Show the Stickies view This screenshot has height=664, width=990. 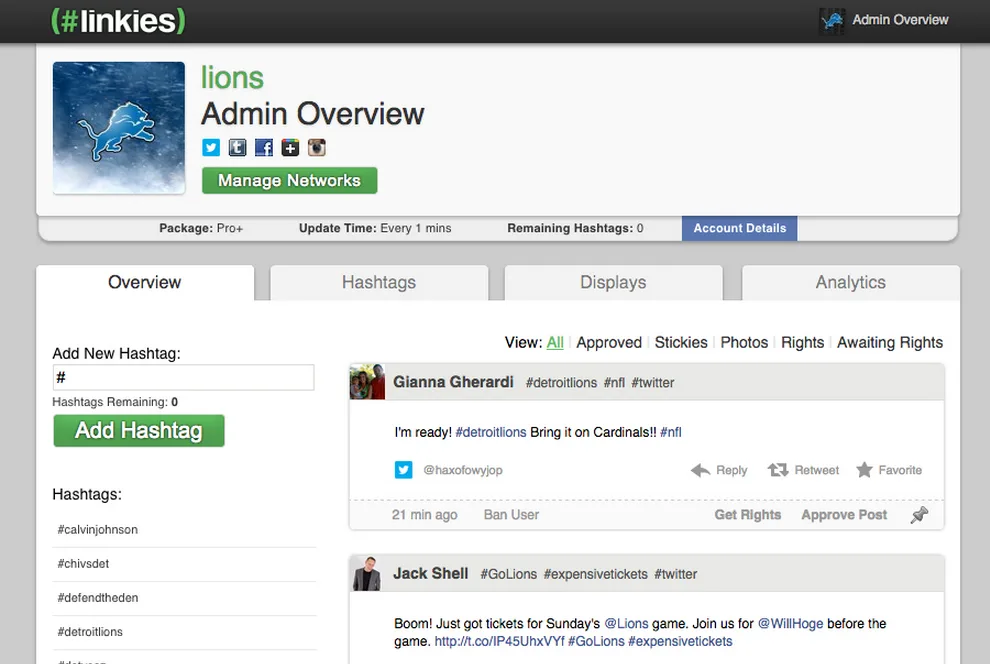[681, 342]
